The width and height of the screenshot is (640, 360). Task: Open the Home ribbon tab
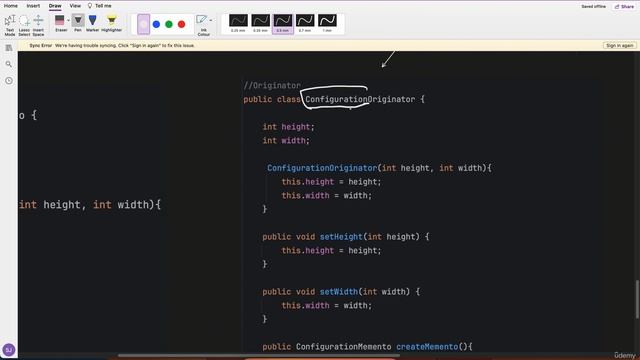(11, 6)
